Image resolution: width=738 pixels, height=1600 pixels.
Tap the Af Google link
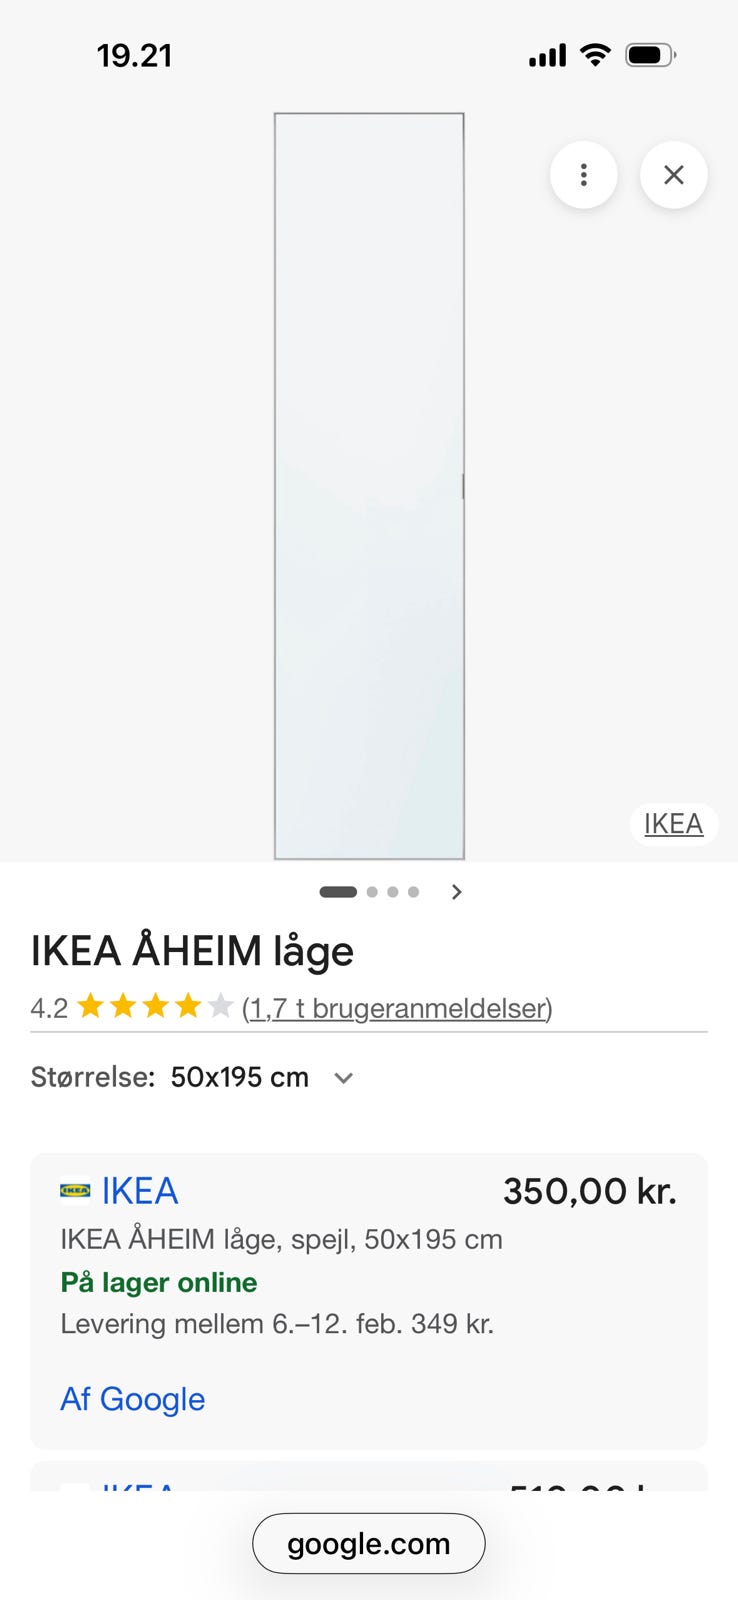tap(133, 1399)
